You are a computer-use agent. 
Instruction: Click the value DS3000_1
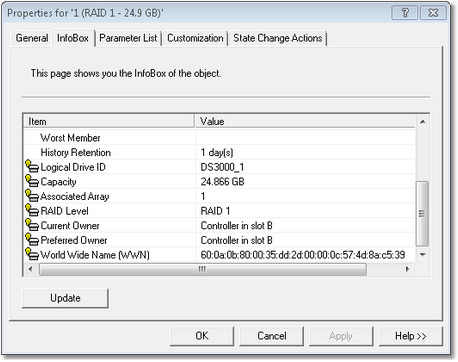[x=222, y=167]
